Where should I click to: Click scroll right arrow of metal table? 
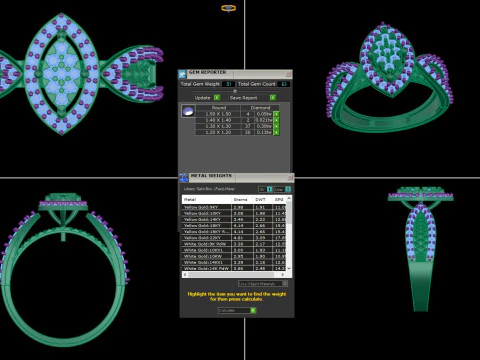pos(282,275)
